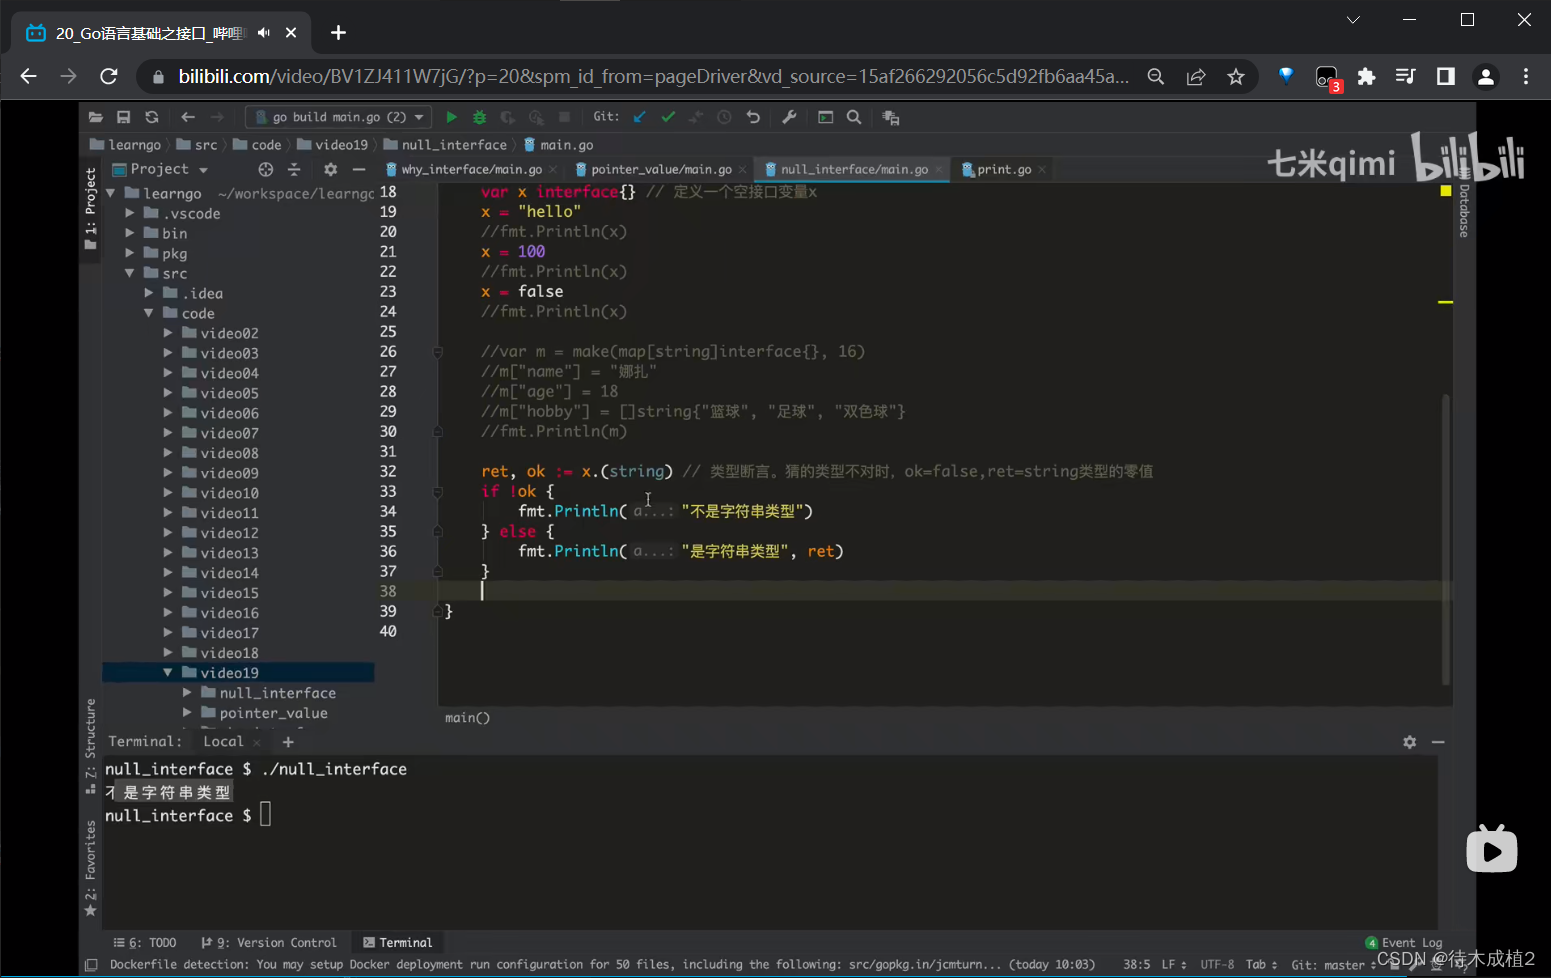Screen dimensions: 1551x978
Task: Open the Terminal tool window tab
Action: (398, 942)
